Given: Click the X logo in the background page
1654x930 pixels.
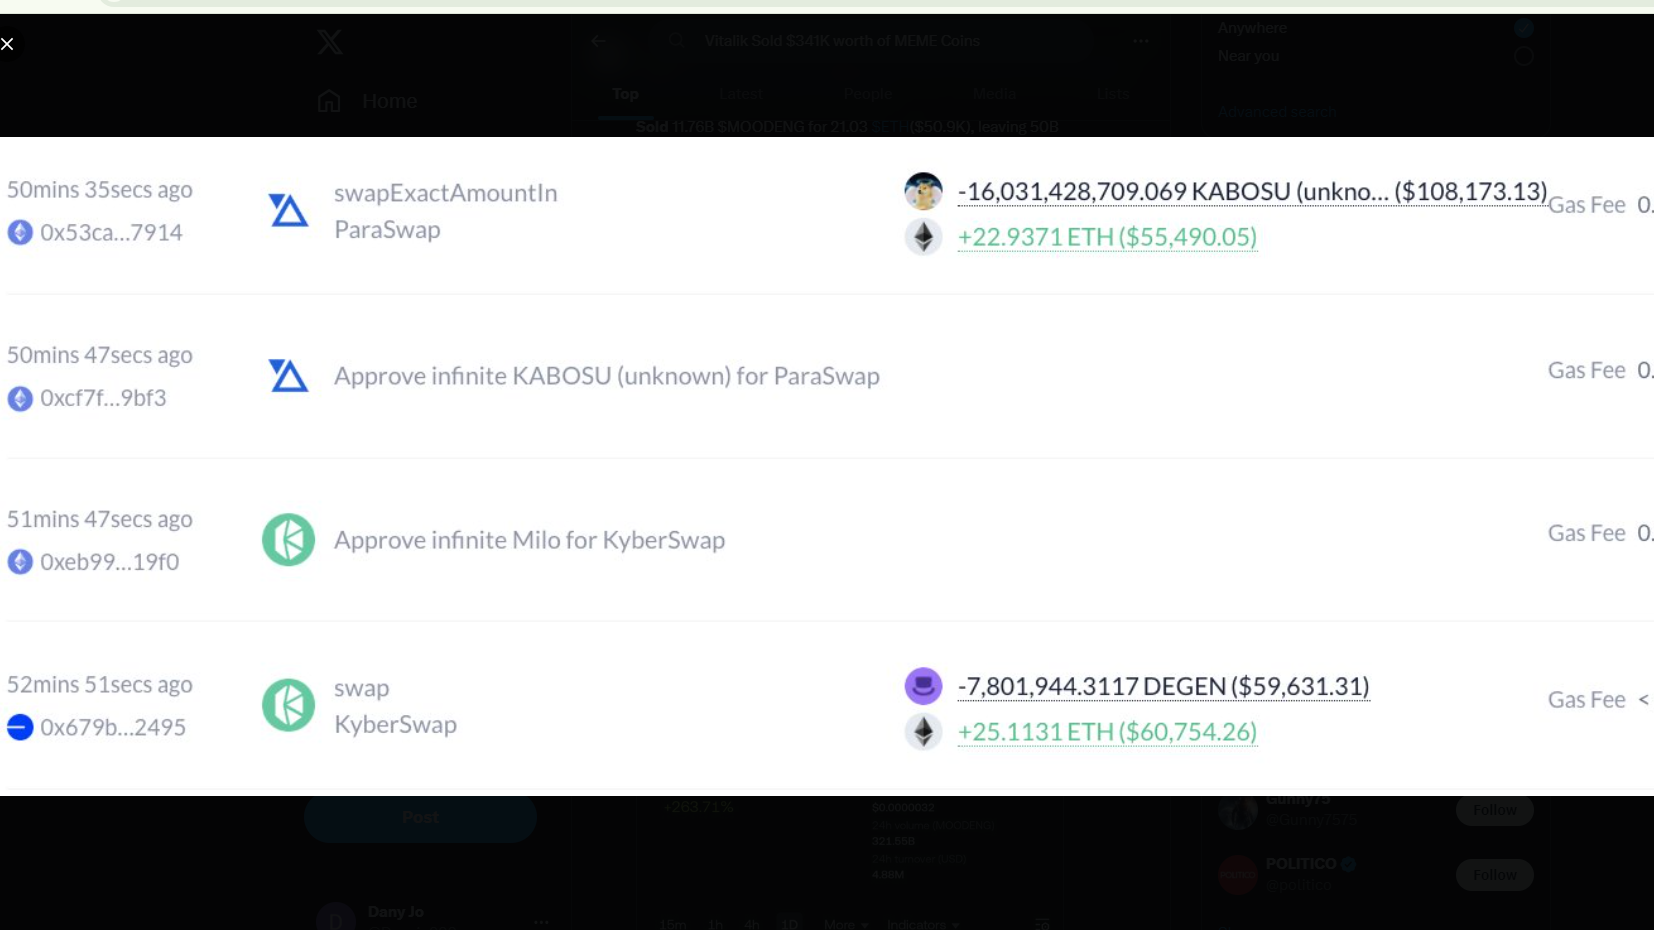Looking at the screenshot, I should pyautogui.click(x=330, y=42).
